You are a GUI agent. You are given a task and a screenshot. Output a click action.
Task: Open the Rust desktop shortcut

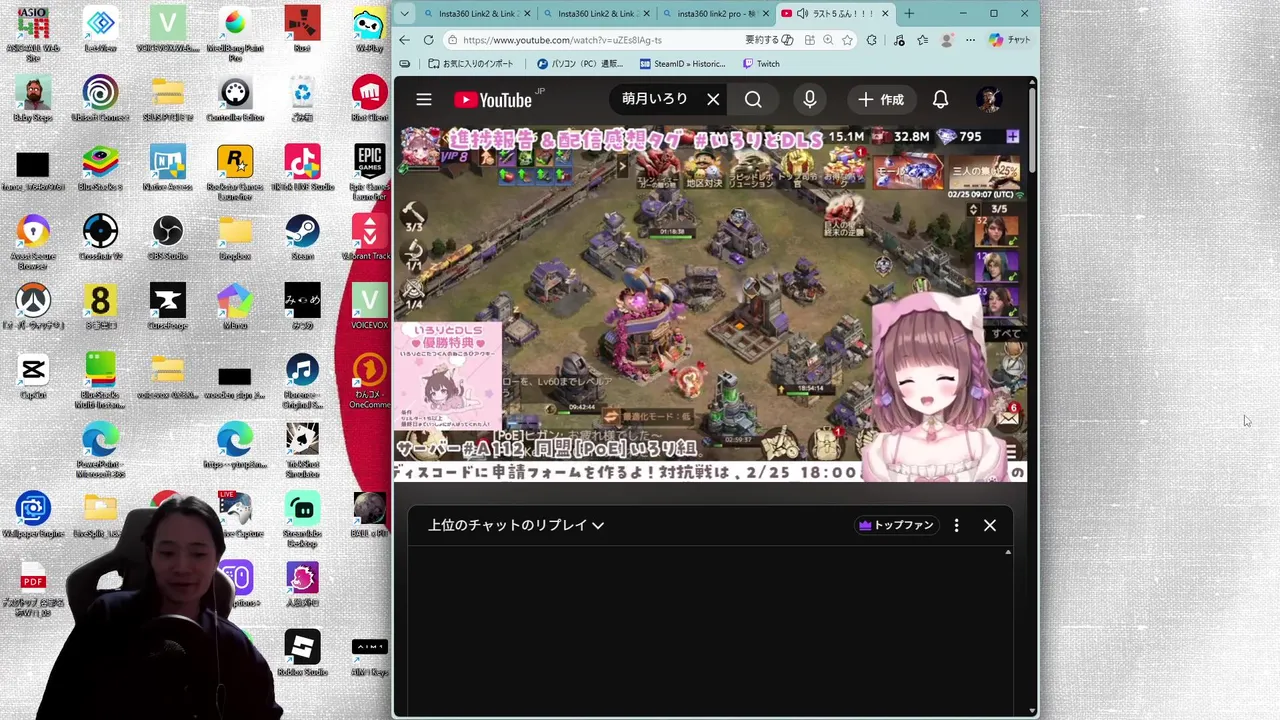click(302, 28)
